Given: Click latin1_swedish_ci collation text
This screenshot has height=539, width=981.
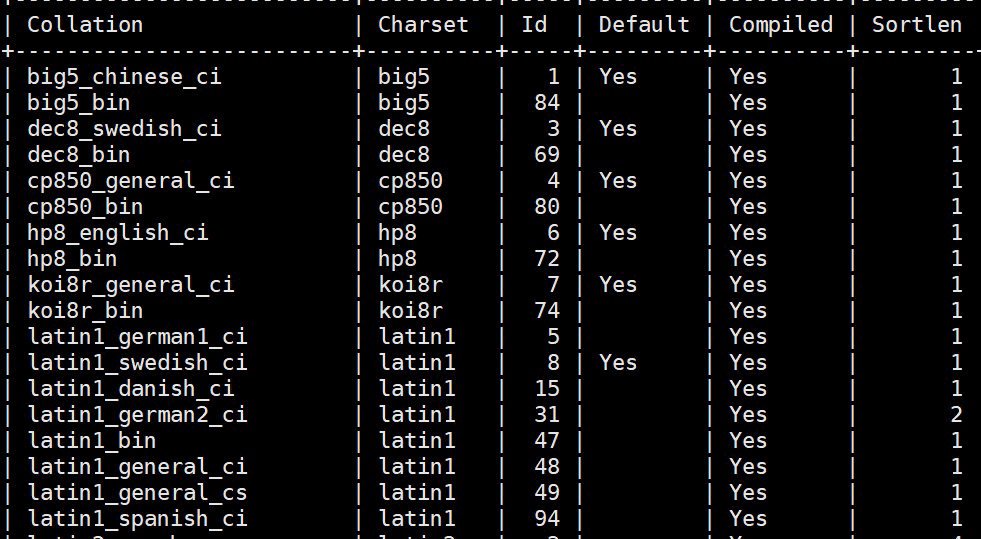Looking at the screenshot, I should [x=137, y=362].
